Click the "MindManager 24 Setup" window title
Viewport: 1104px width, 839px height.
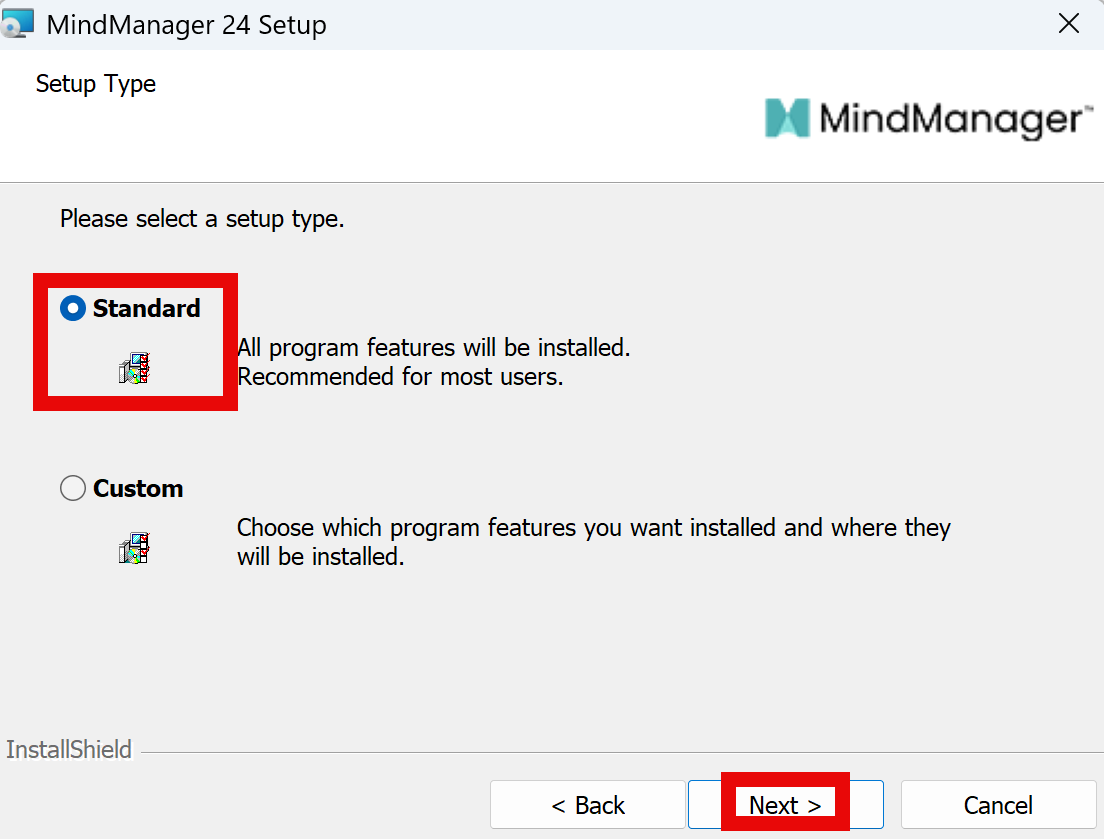pos(186,25)
